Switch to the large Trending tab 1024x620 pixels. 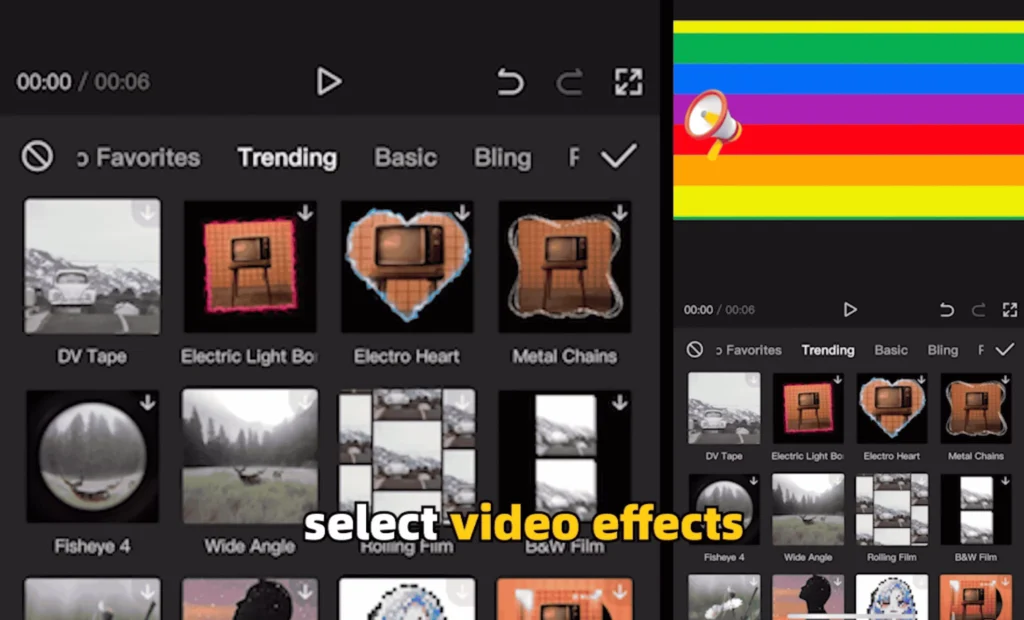pos(287,157)
